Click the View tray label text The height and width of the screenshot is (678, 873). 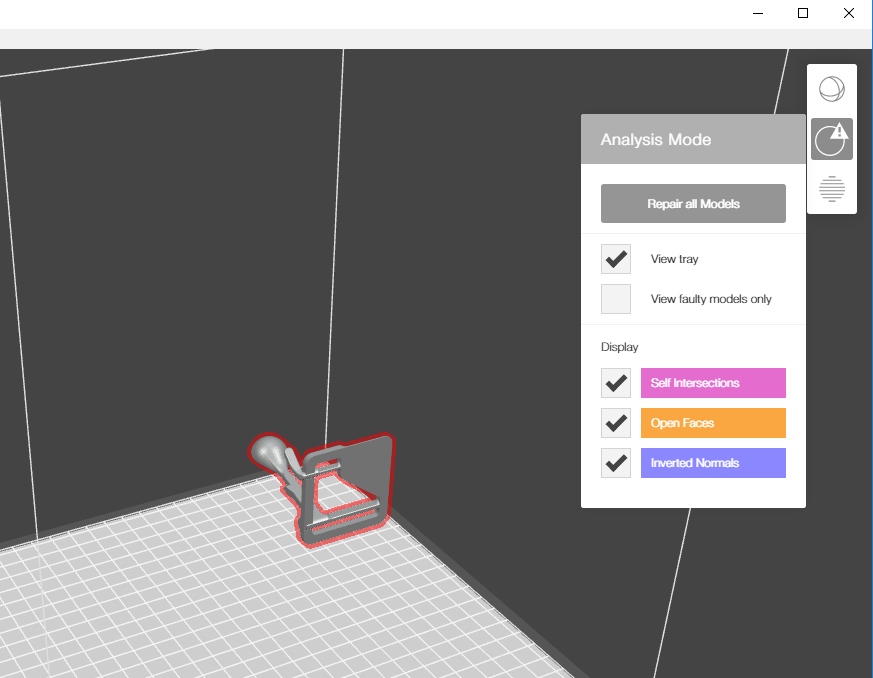pyautogui.click(x=674, y=259)
